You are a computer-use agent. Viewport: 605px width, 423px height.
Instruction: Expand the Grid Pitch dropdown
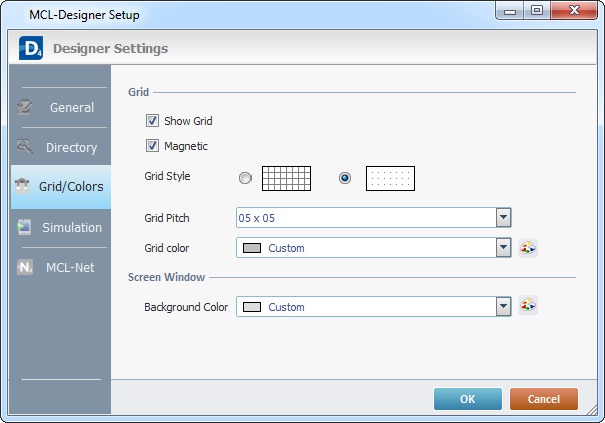click(503, 217)
